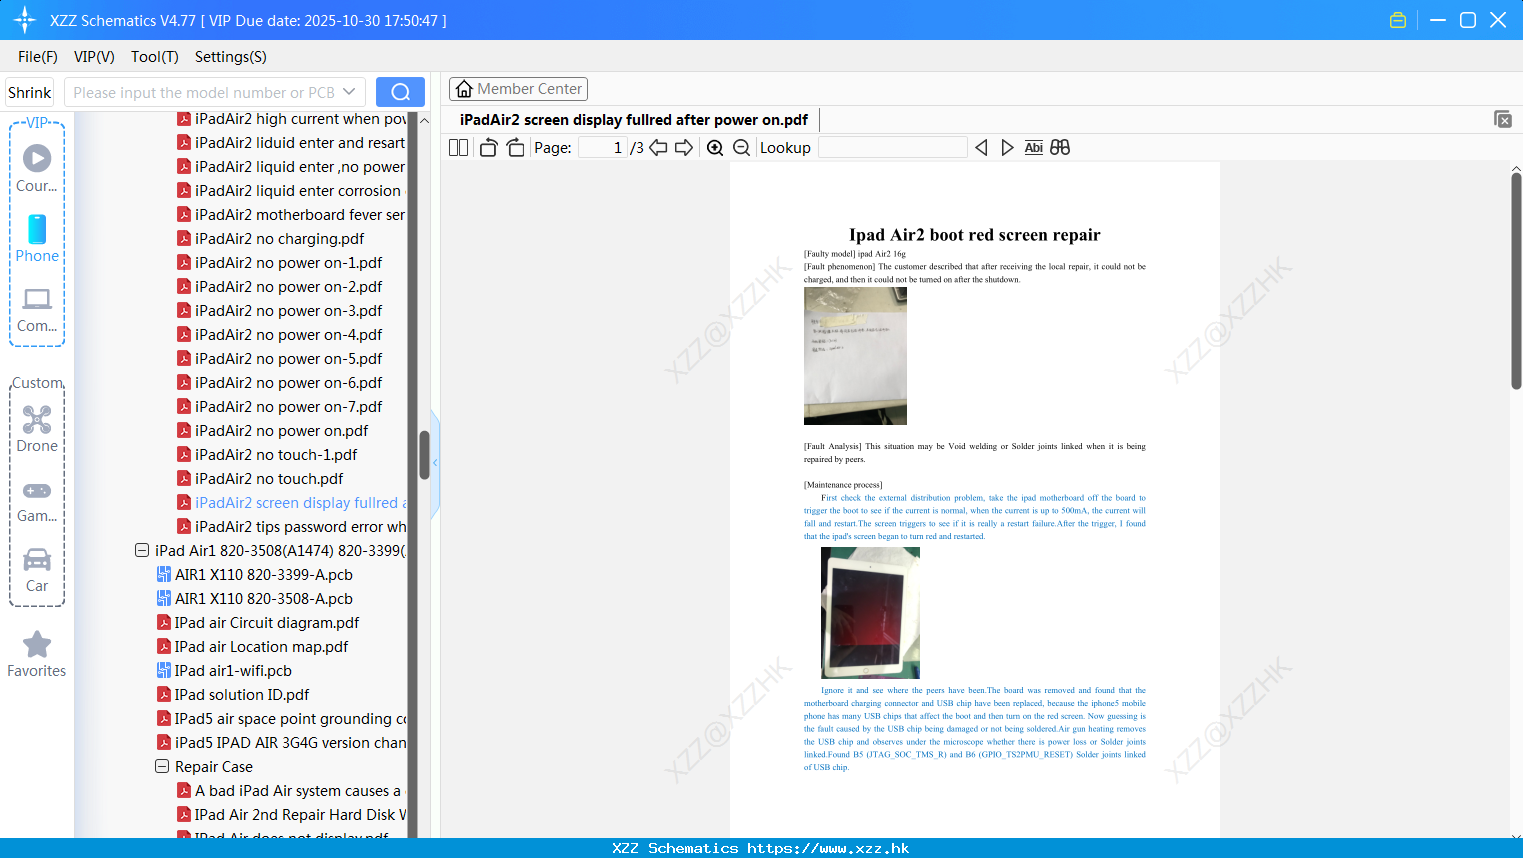Open the model number dropdown
This screenshot has width=1523, height=858.
(349, 92)
